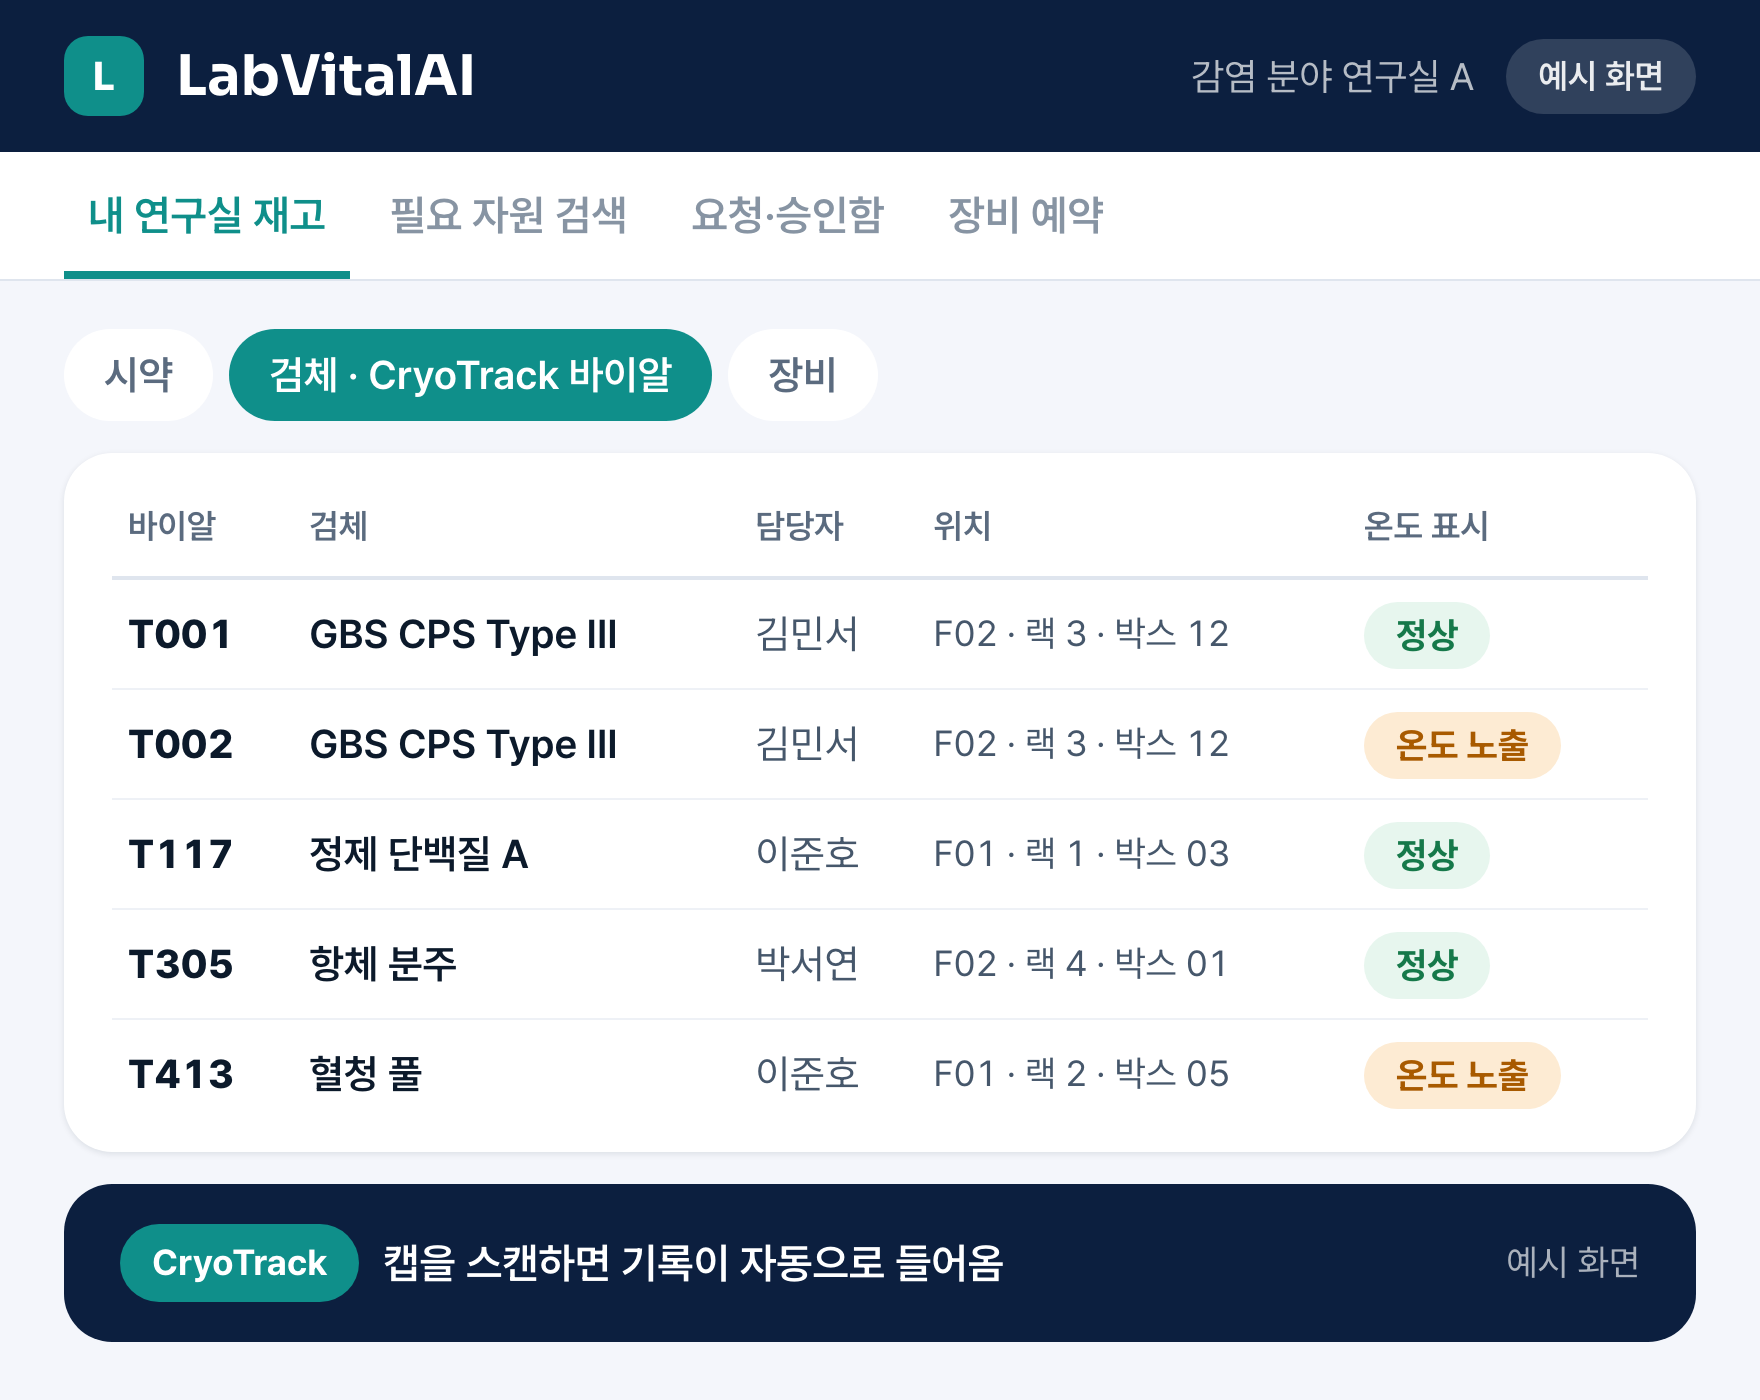Viewport: 1760px width, 1400px height.
Task: Click 이준호 in the T413 row
Action: tap(807, 1074)
